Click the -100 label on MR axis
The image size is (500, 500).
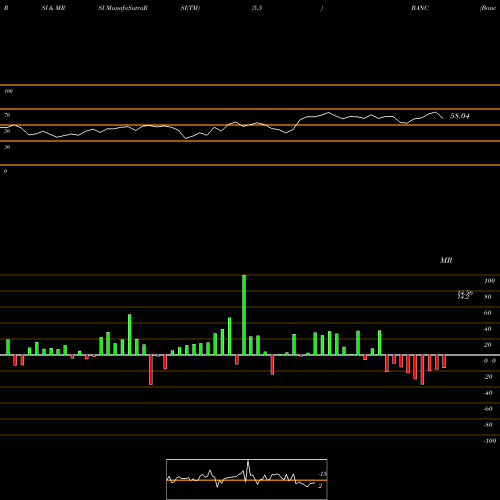coord(490,441)
